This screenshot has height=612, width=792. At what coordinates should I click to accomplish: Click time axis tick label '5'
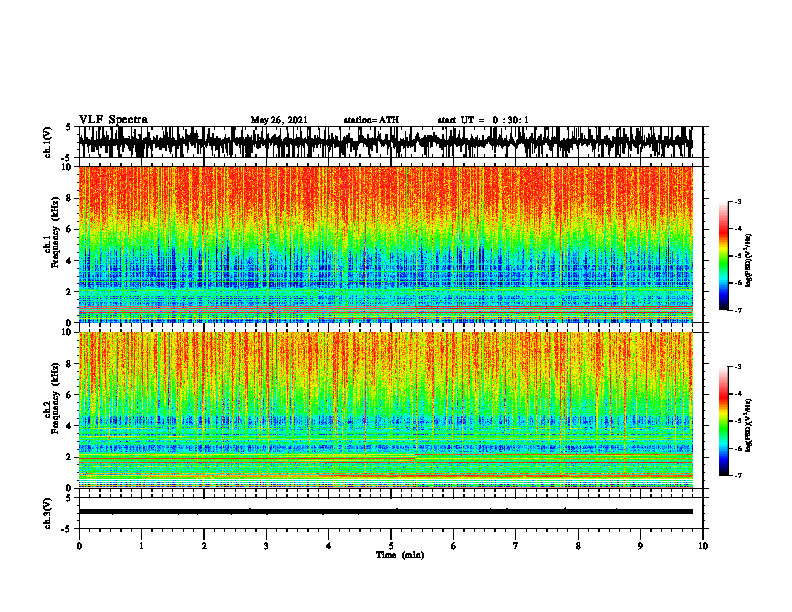pos(391,546)
